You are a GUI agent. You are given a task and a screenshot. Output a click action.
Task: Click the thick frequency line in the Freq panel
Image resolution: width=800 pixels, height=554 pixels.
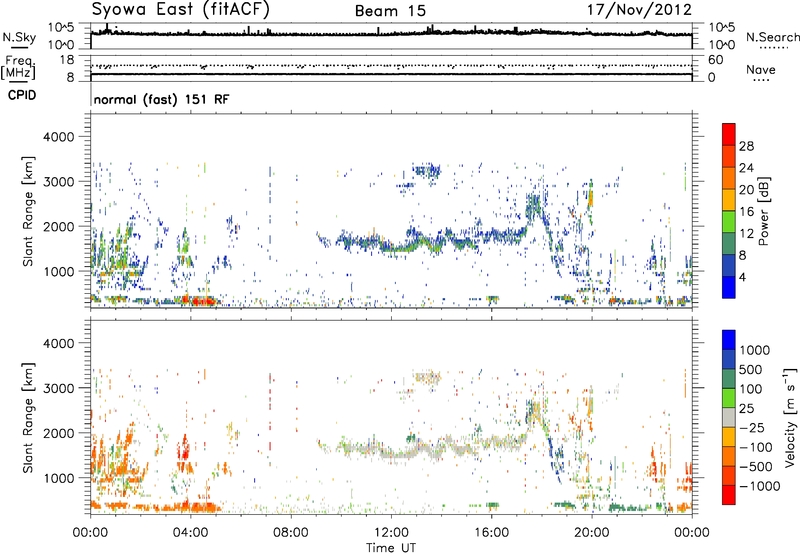click(x=391, y=74)
